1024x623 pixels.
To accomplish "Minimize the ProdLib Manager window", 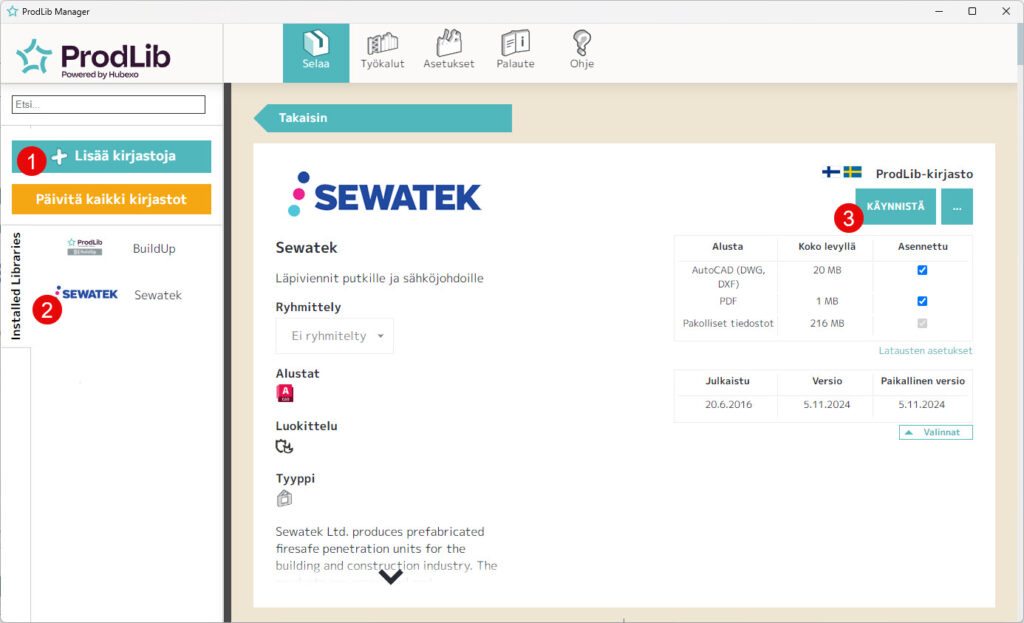I will click(938, 11).
